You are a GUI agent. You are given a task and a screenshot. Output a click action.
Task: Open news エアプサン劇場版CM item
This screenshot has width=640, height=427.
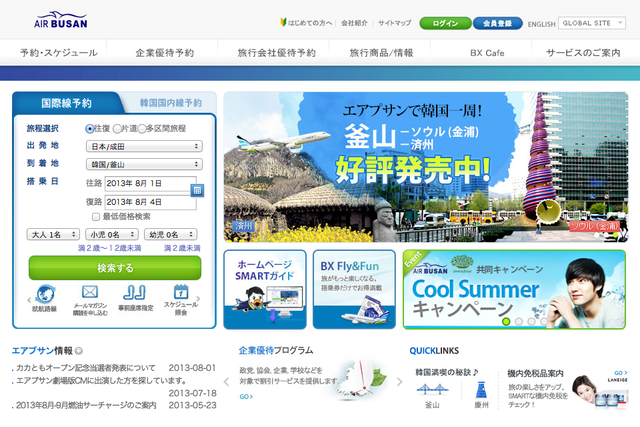tap(101, 380)
